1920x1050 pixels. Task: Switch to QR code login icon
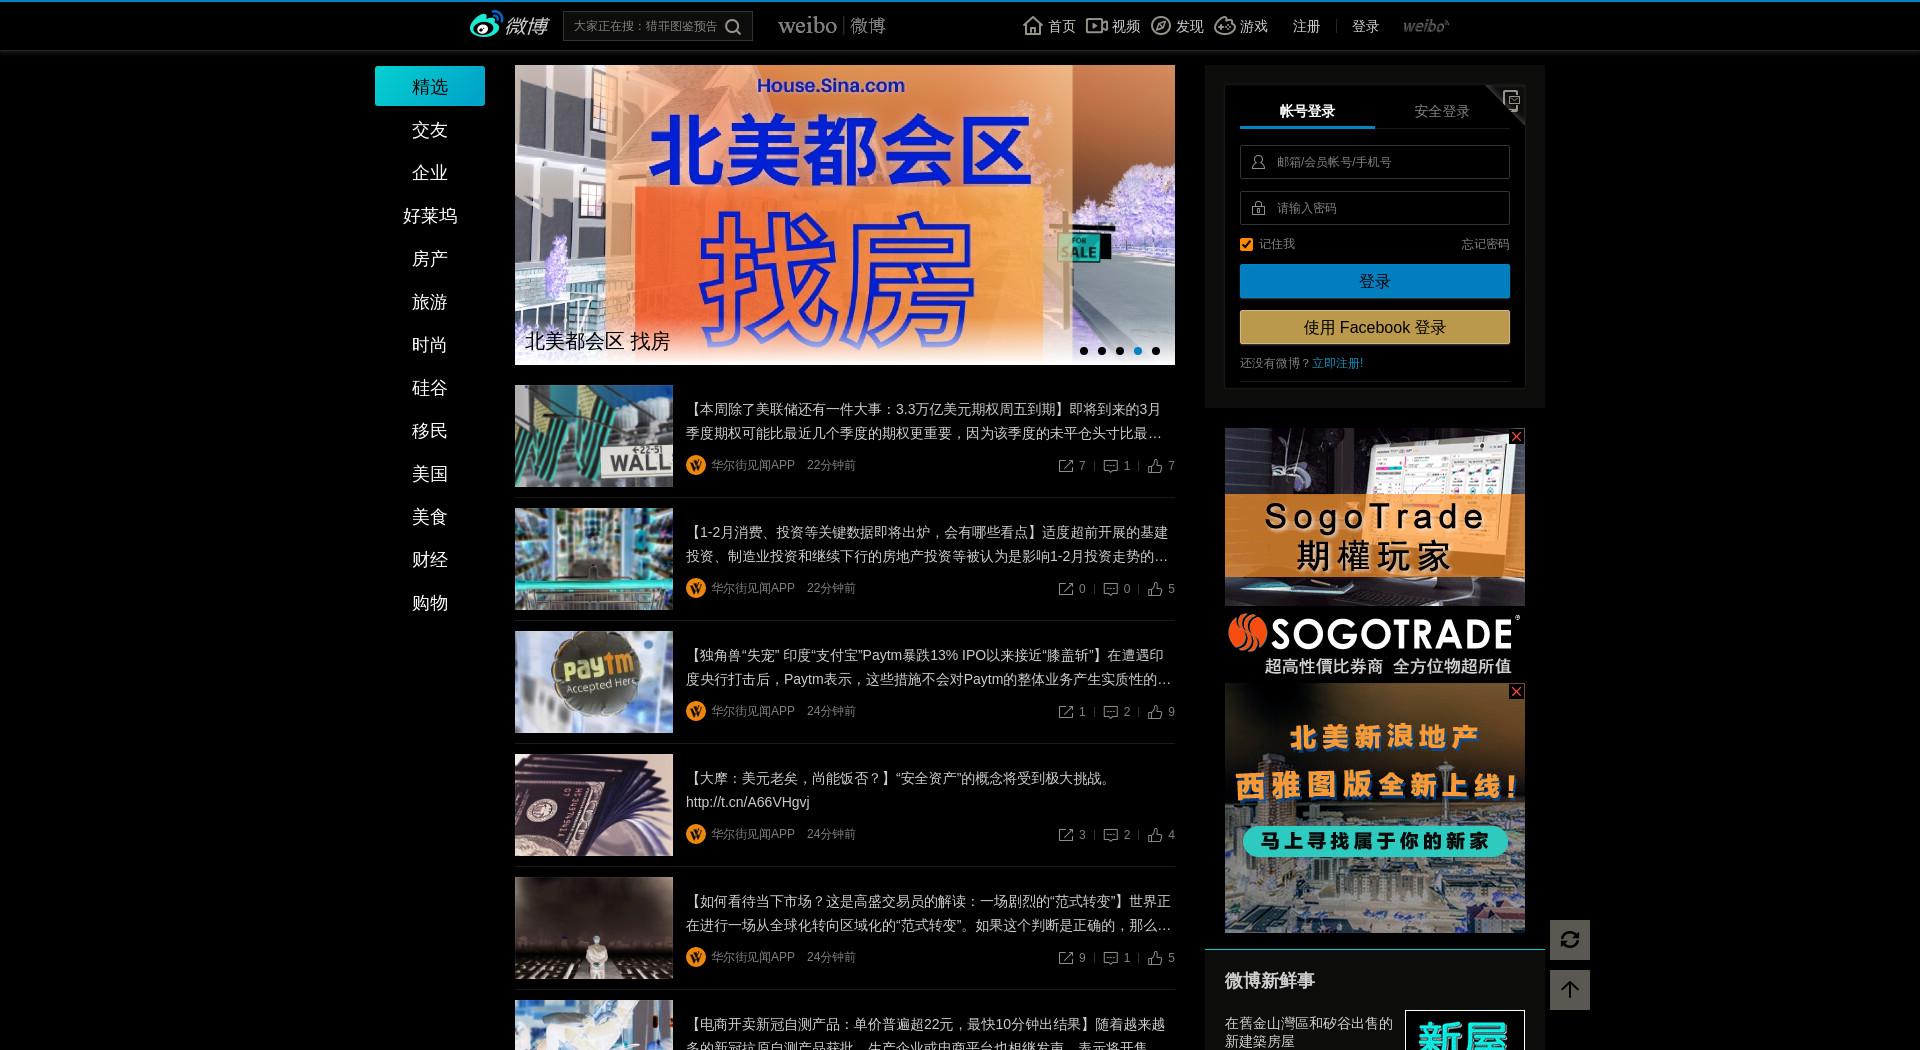[1511, 99]
